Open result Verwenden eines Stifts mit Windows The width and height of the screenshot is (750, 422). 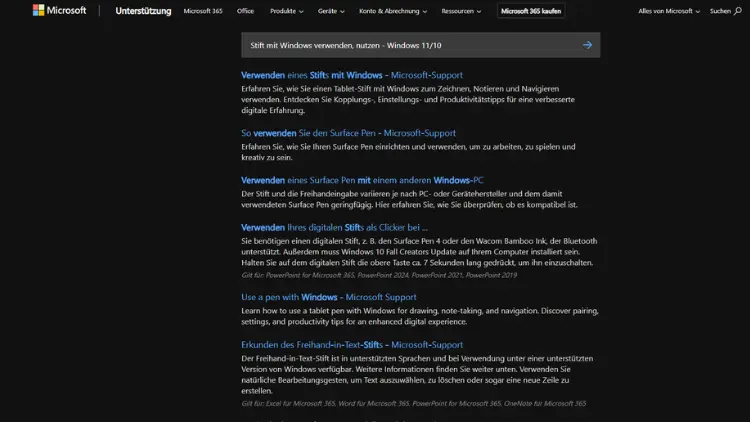click(x=352, y=75)
